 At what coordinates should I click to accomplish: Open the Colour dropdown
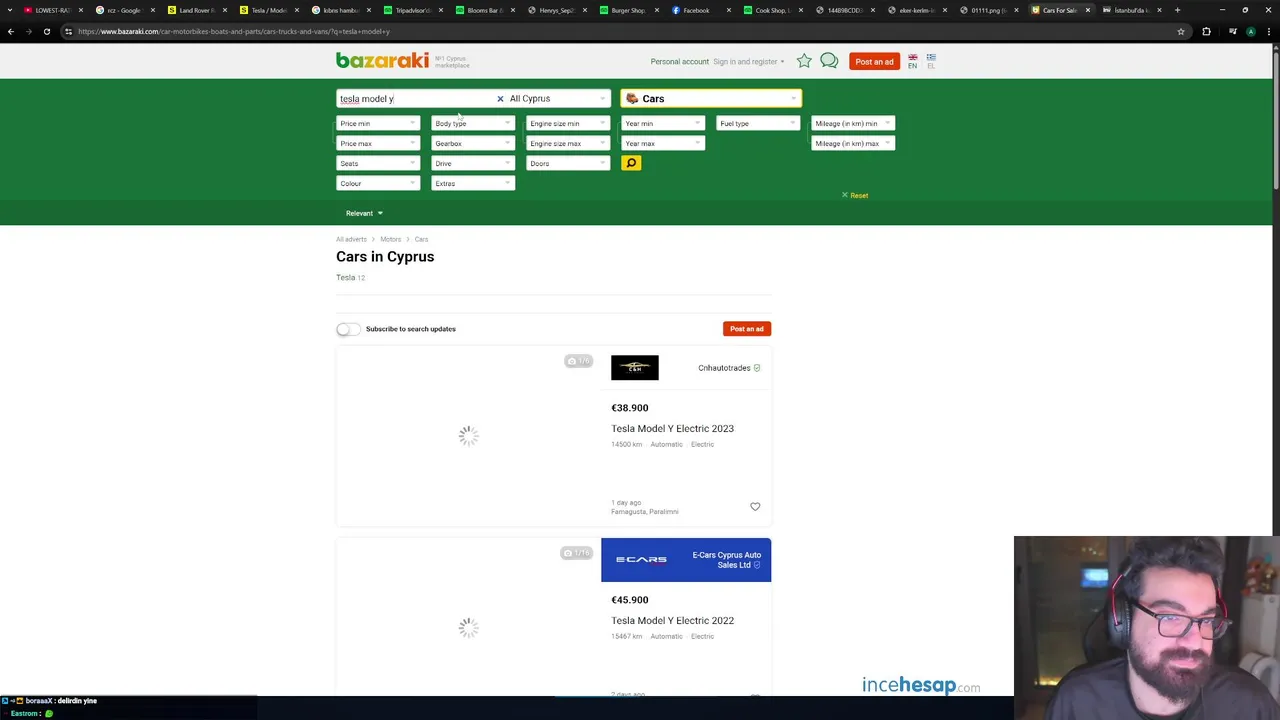tap(378, 183)
